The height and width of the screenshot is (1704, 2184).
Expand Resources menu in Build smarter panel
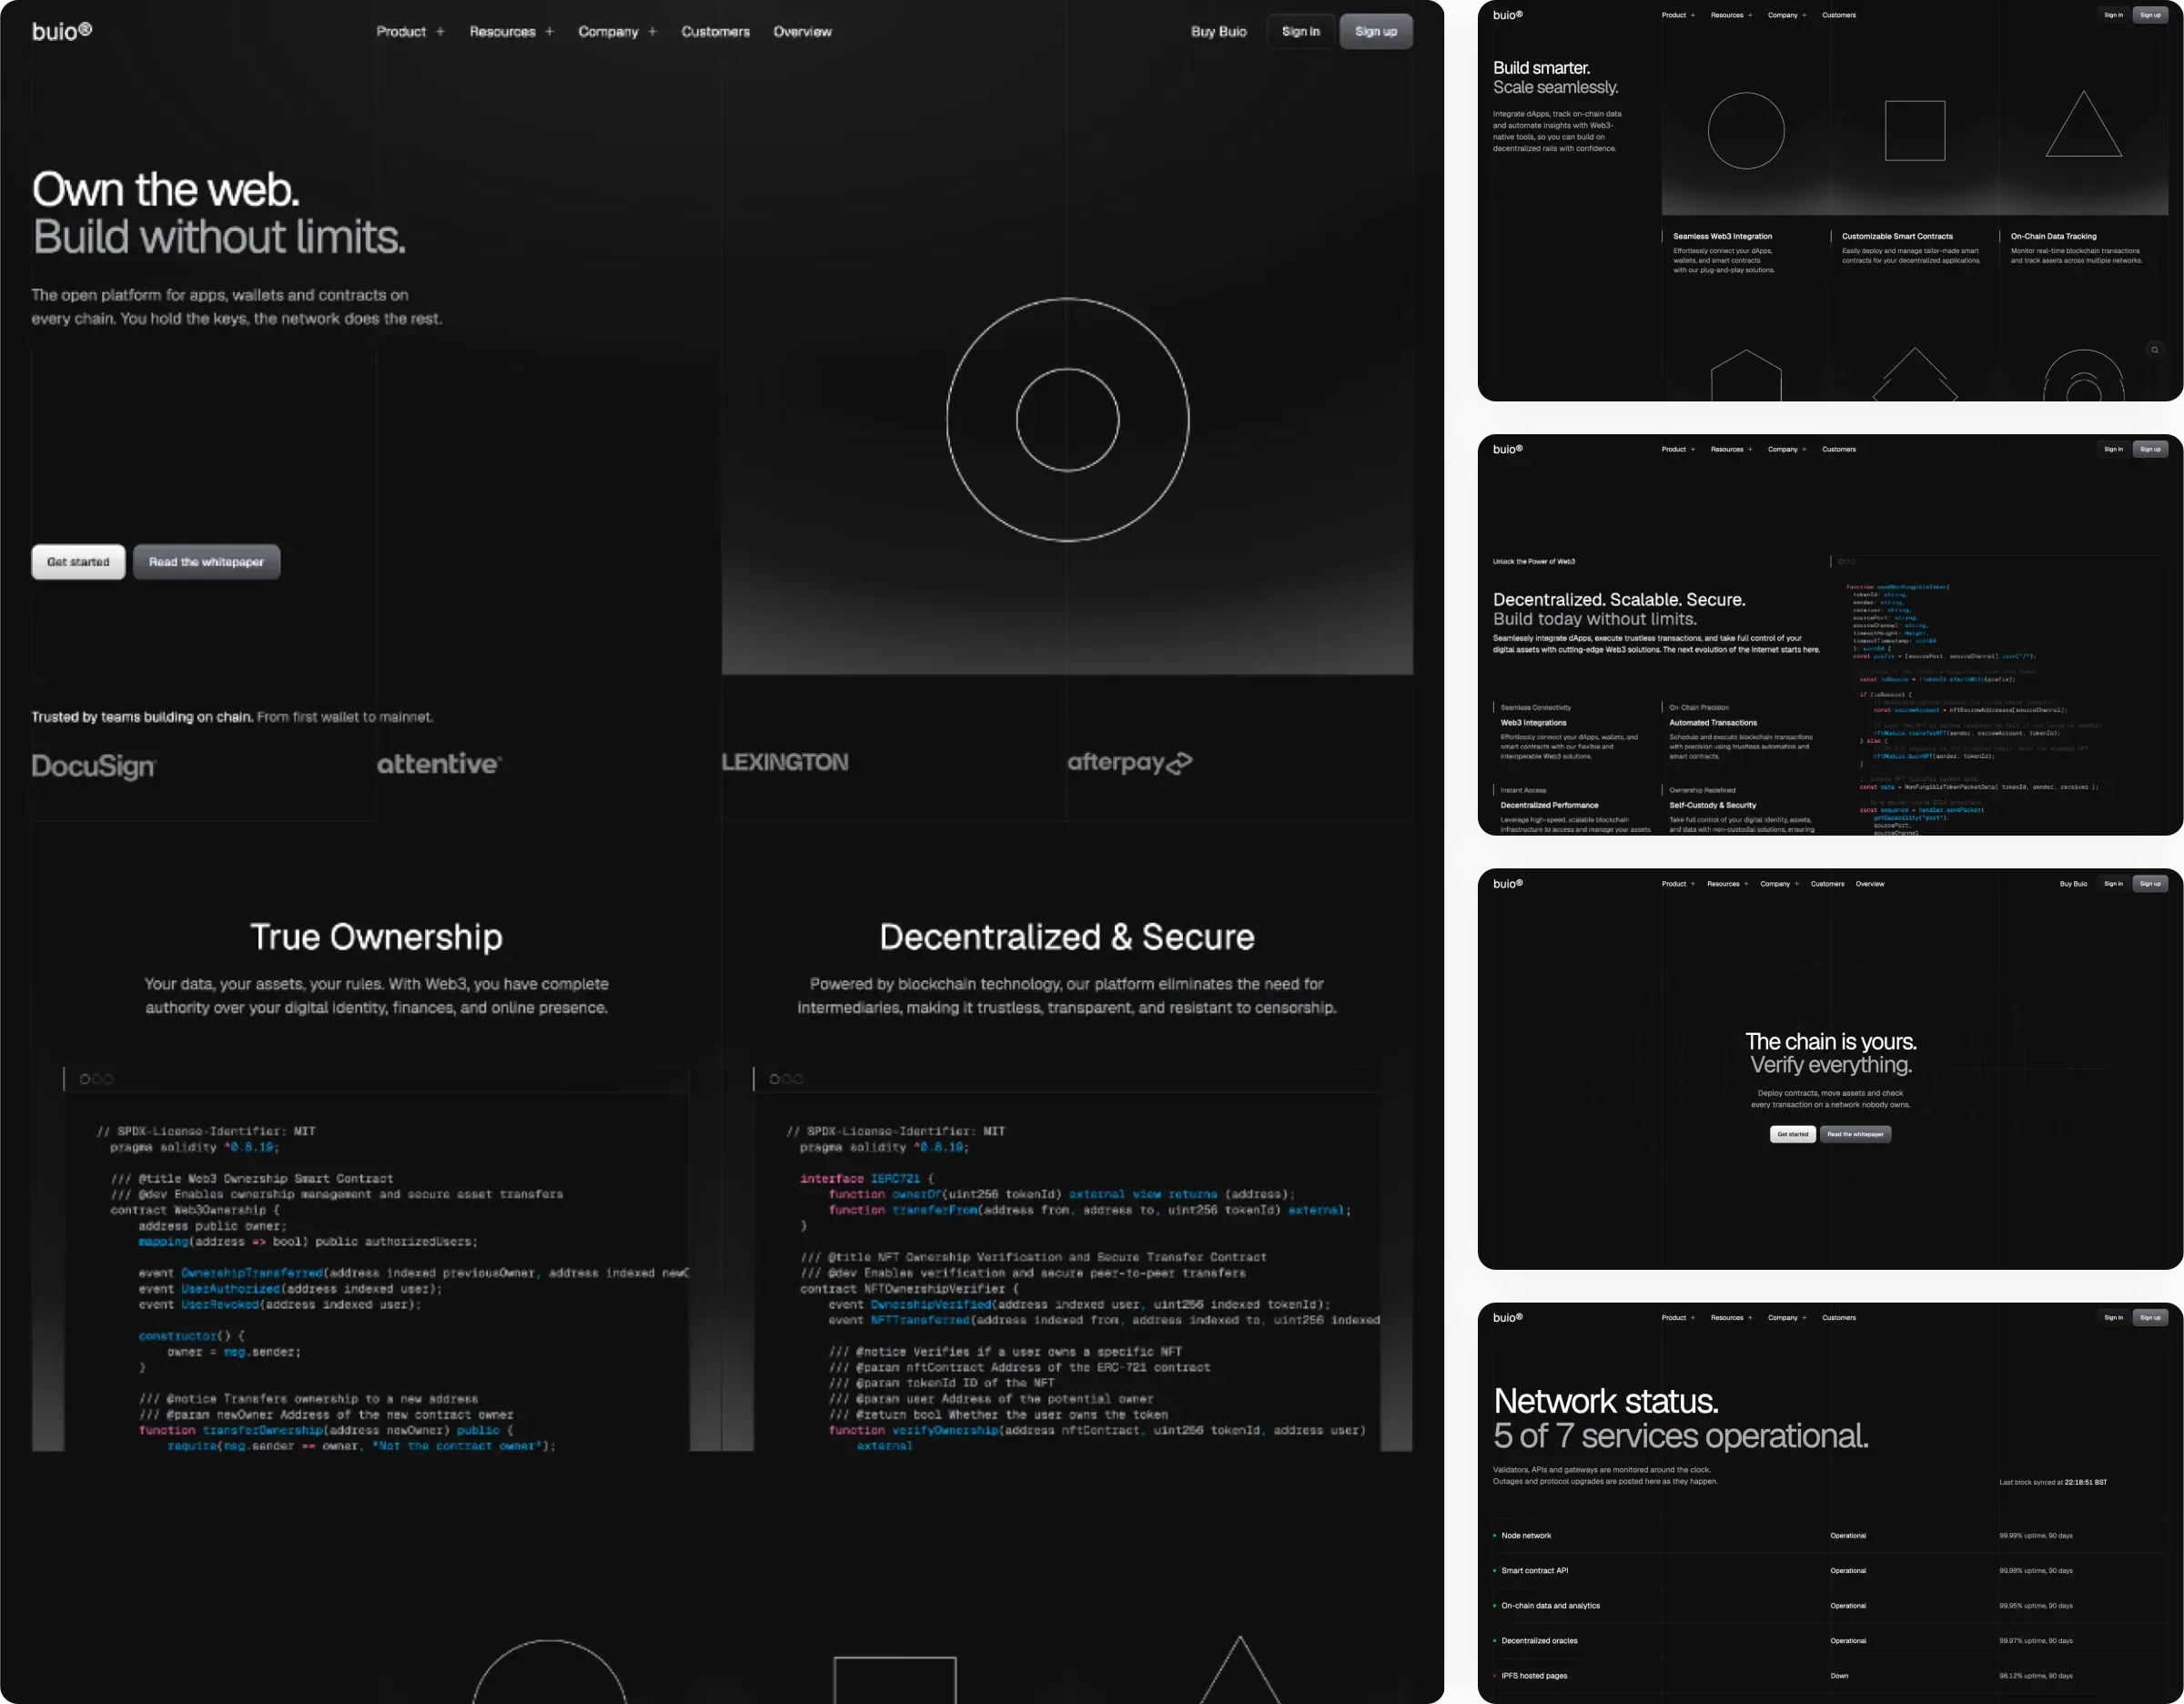tap(1731, 15)
